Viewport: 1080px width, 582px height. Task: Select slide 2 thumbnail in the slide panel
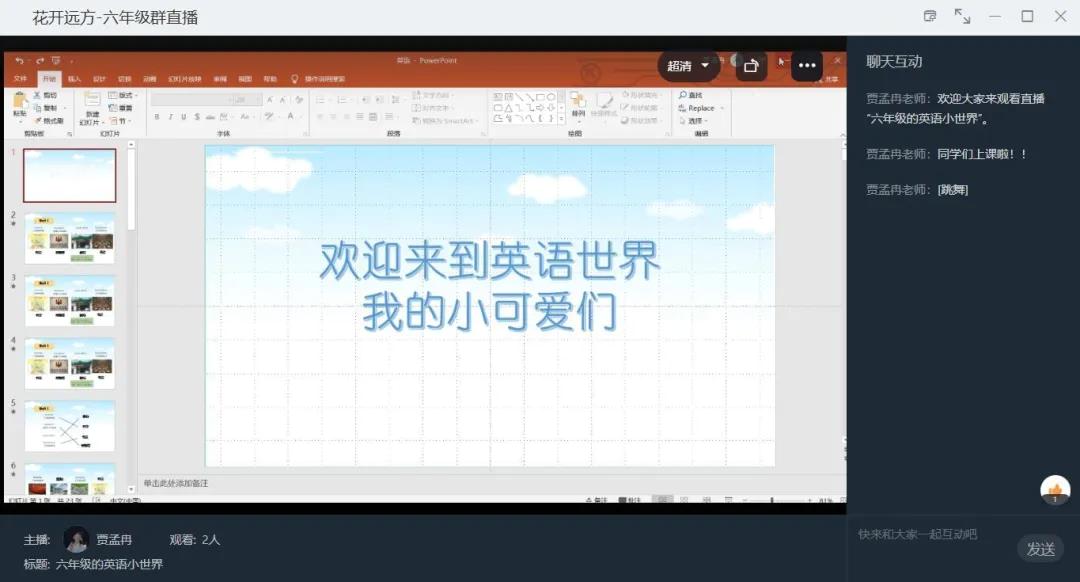click(x=70, y=238)
